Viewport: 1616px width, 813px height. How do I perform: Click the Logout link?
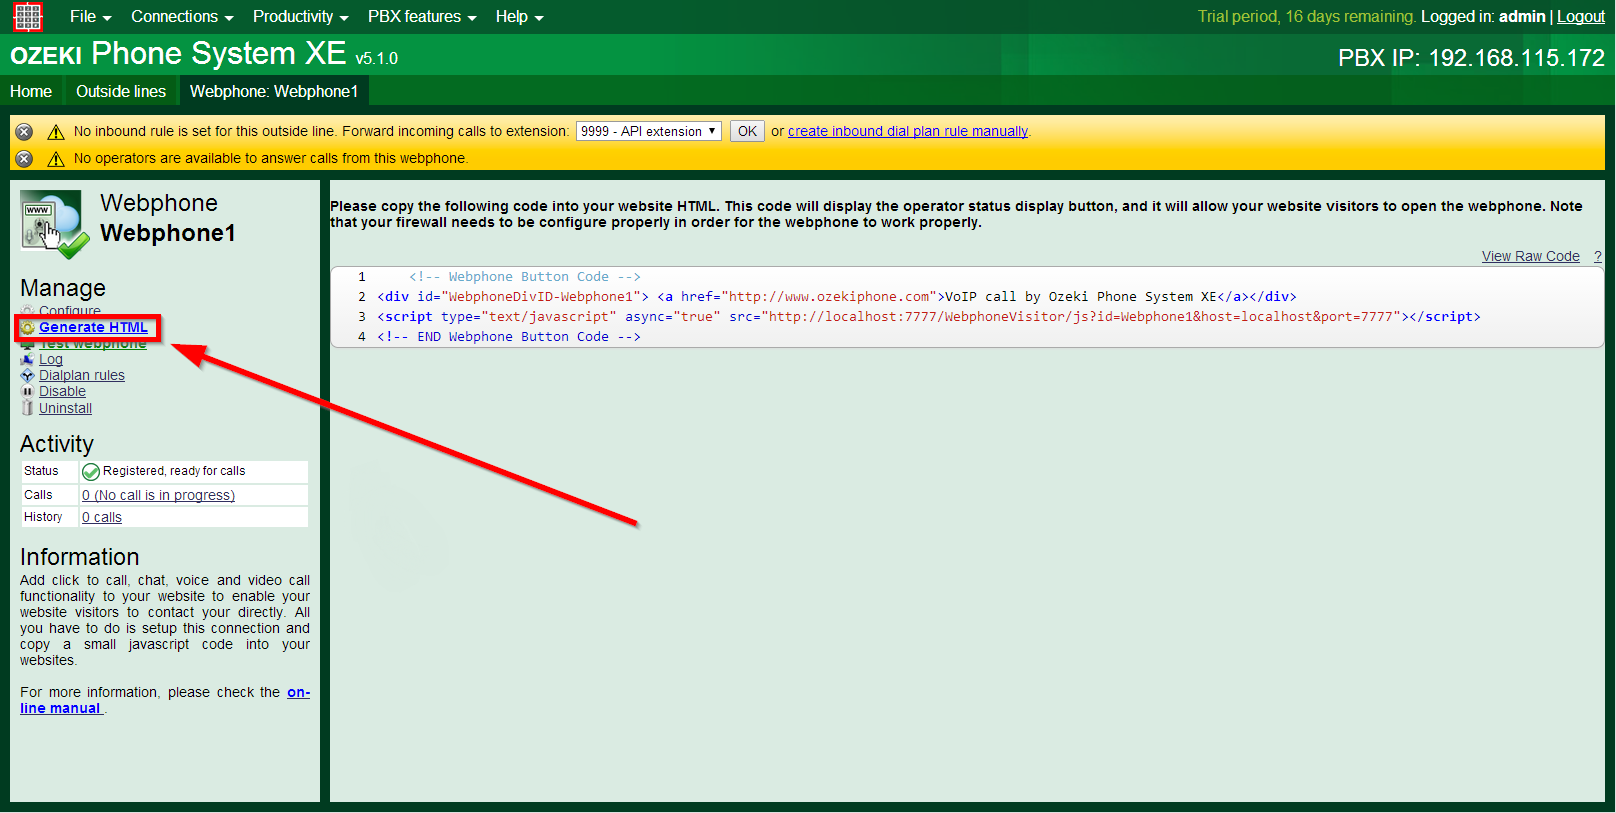(x=1580, y=17)
